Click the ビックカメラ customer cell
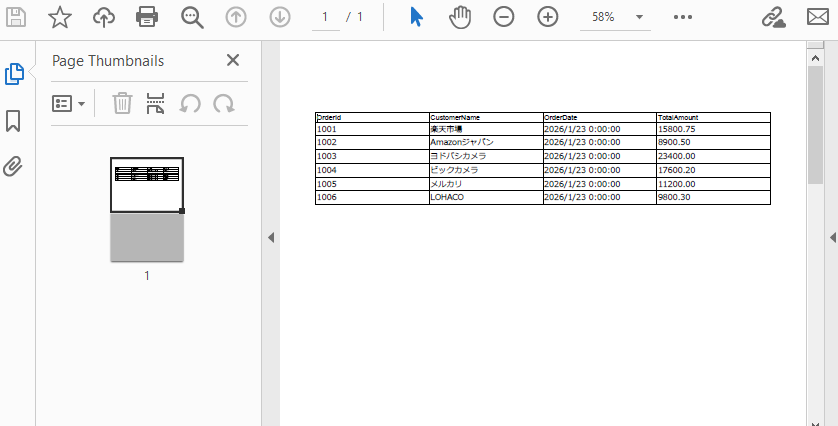Screen dimensions: 838x426 (486, 170)
